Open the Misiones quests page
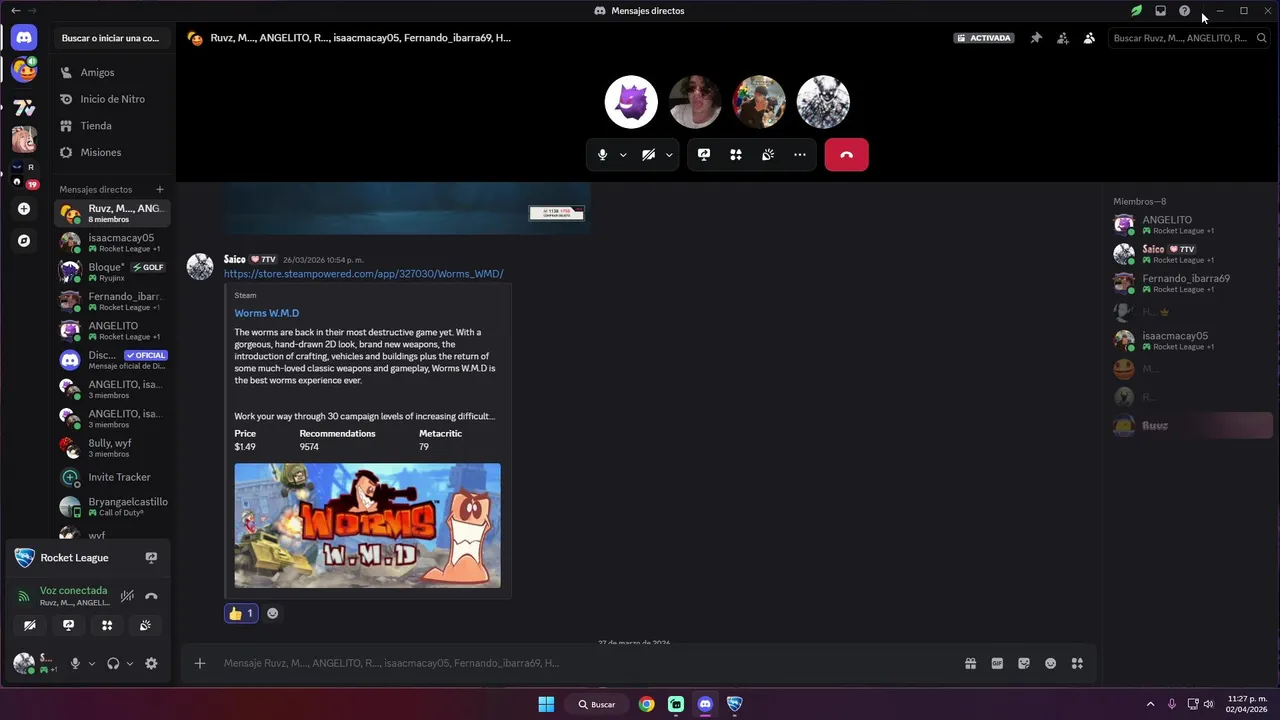Screen dimensions: 1280x720 coord(112,153)
